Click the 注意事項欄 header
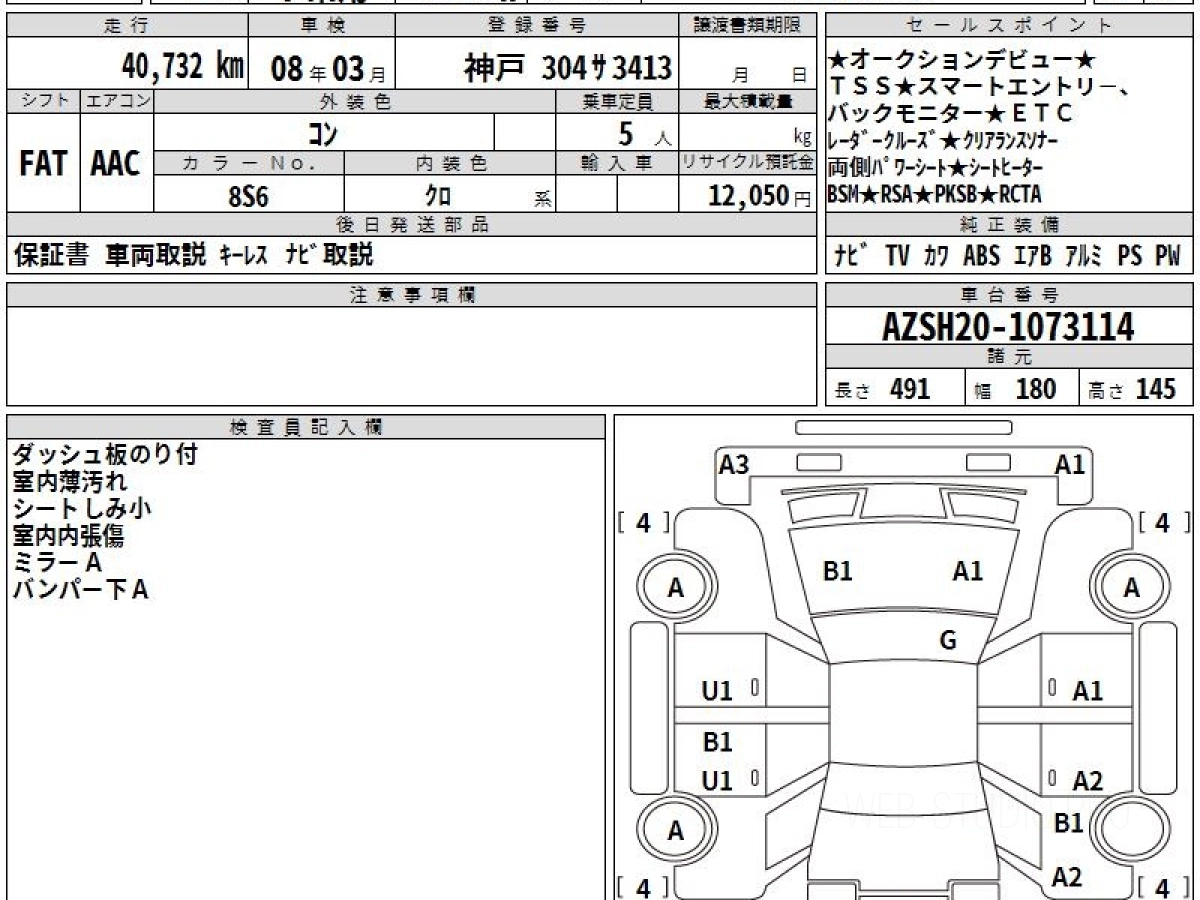The image size is (1200, 900). tap(412, 295)
